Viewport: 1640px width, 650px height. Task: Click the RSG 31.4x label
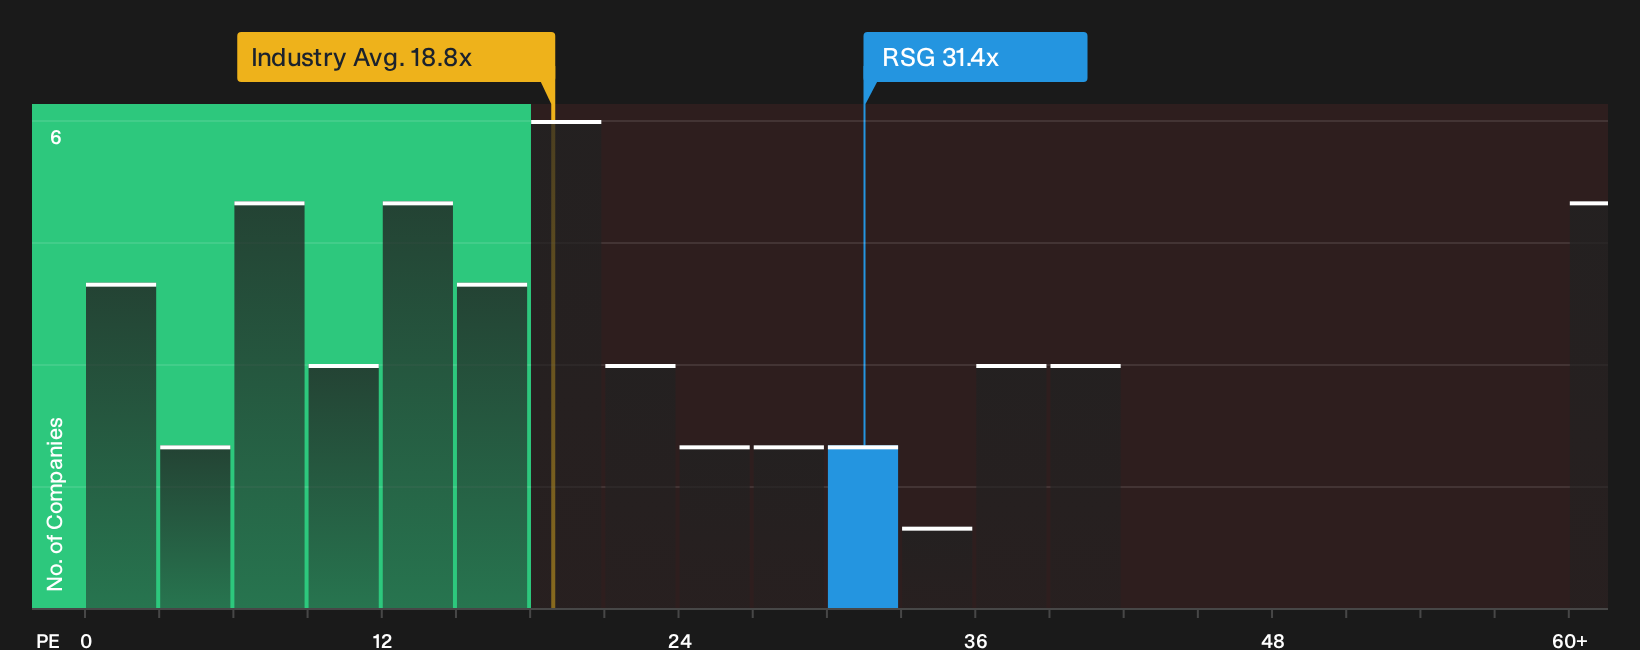pyautogui.click(x=975, y=57)
